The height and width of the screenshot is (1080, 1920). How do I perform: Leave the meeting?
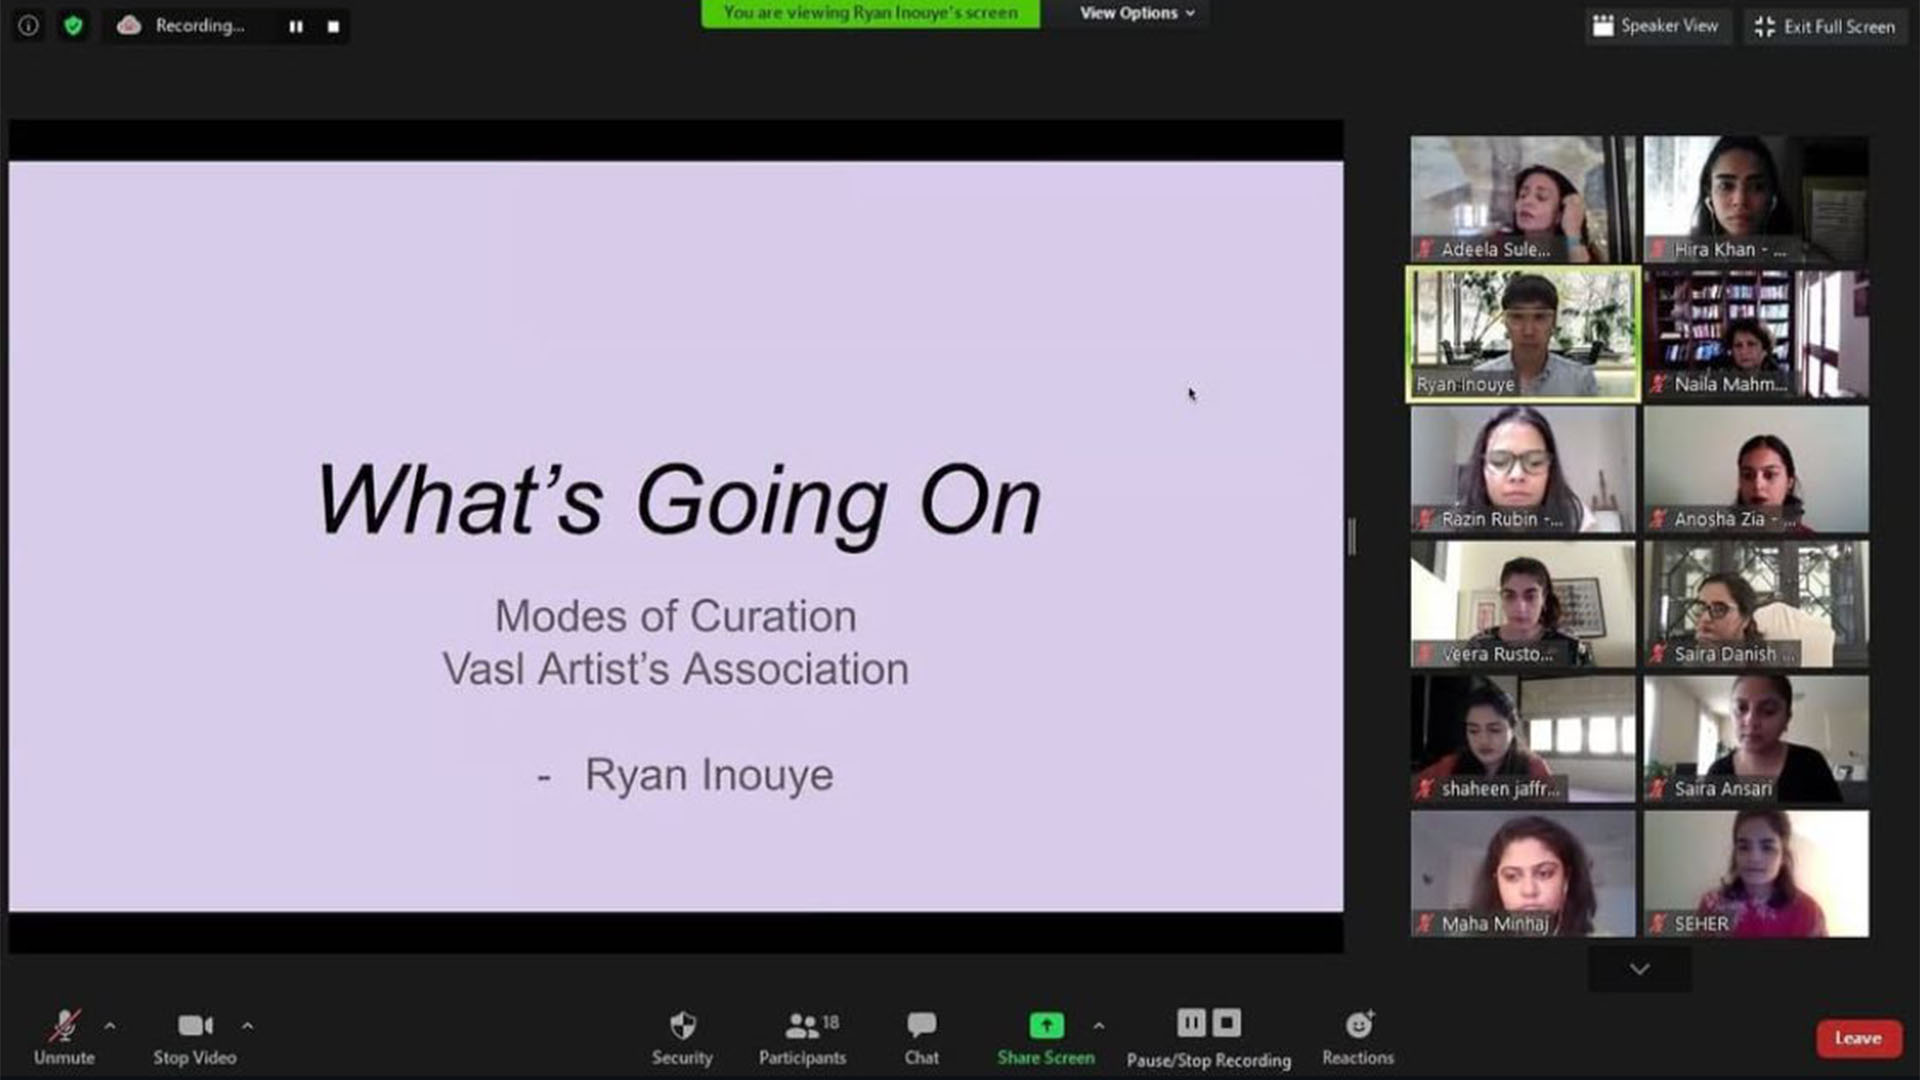(1858, 1039)
